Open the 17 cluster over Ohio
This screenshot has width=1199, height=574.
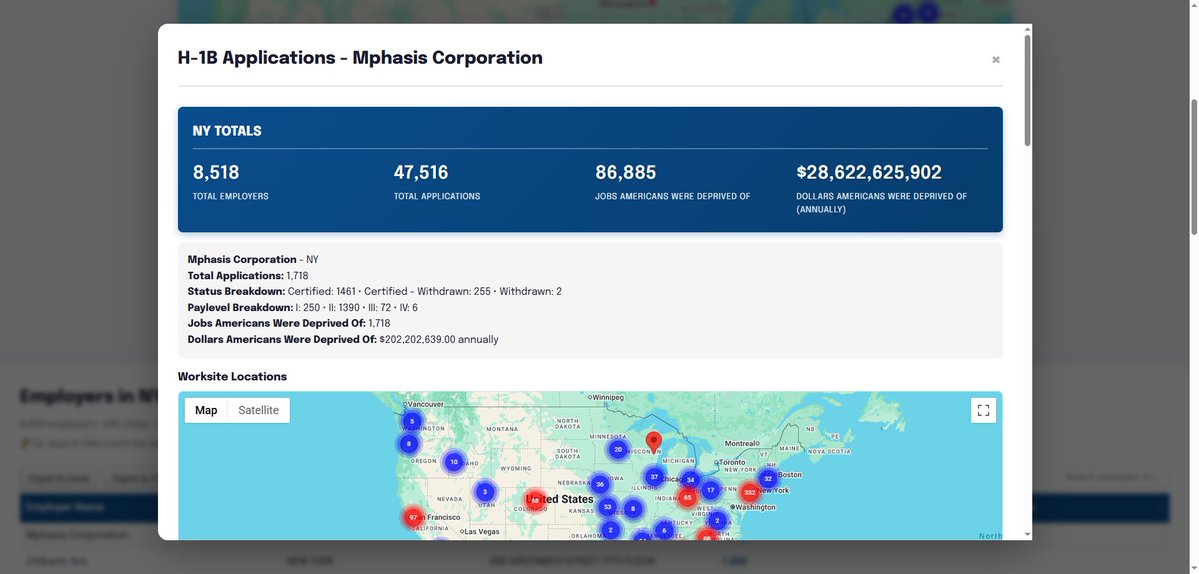[710, 490]
